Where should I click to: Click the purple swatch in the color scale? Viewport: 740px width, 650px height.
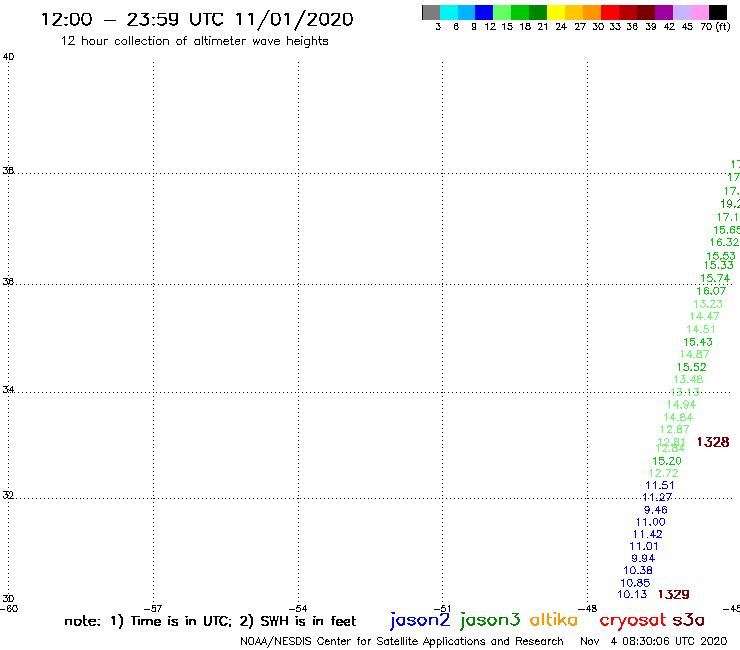pos(664,12)
